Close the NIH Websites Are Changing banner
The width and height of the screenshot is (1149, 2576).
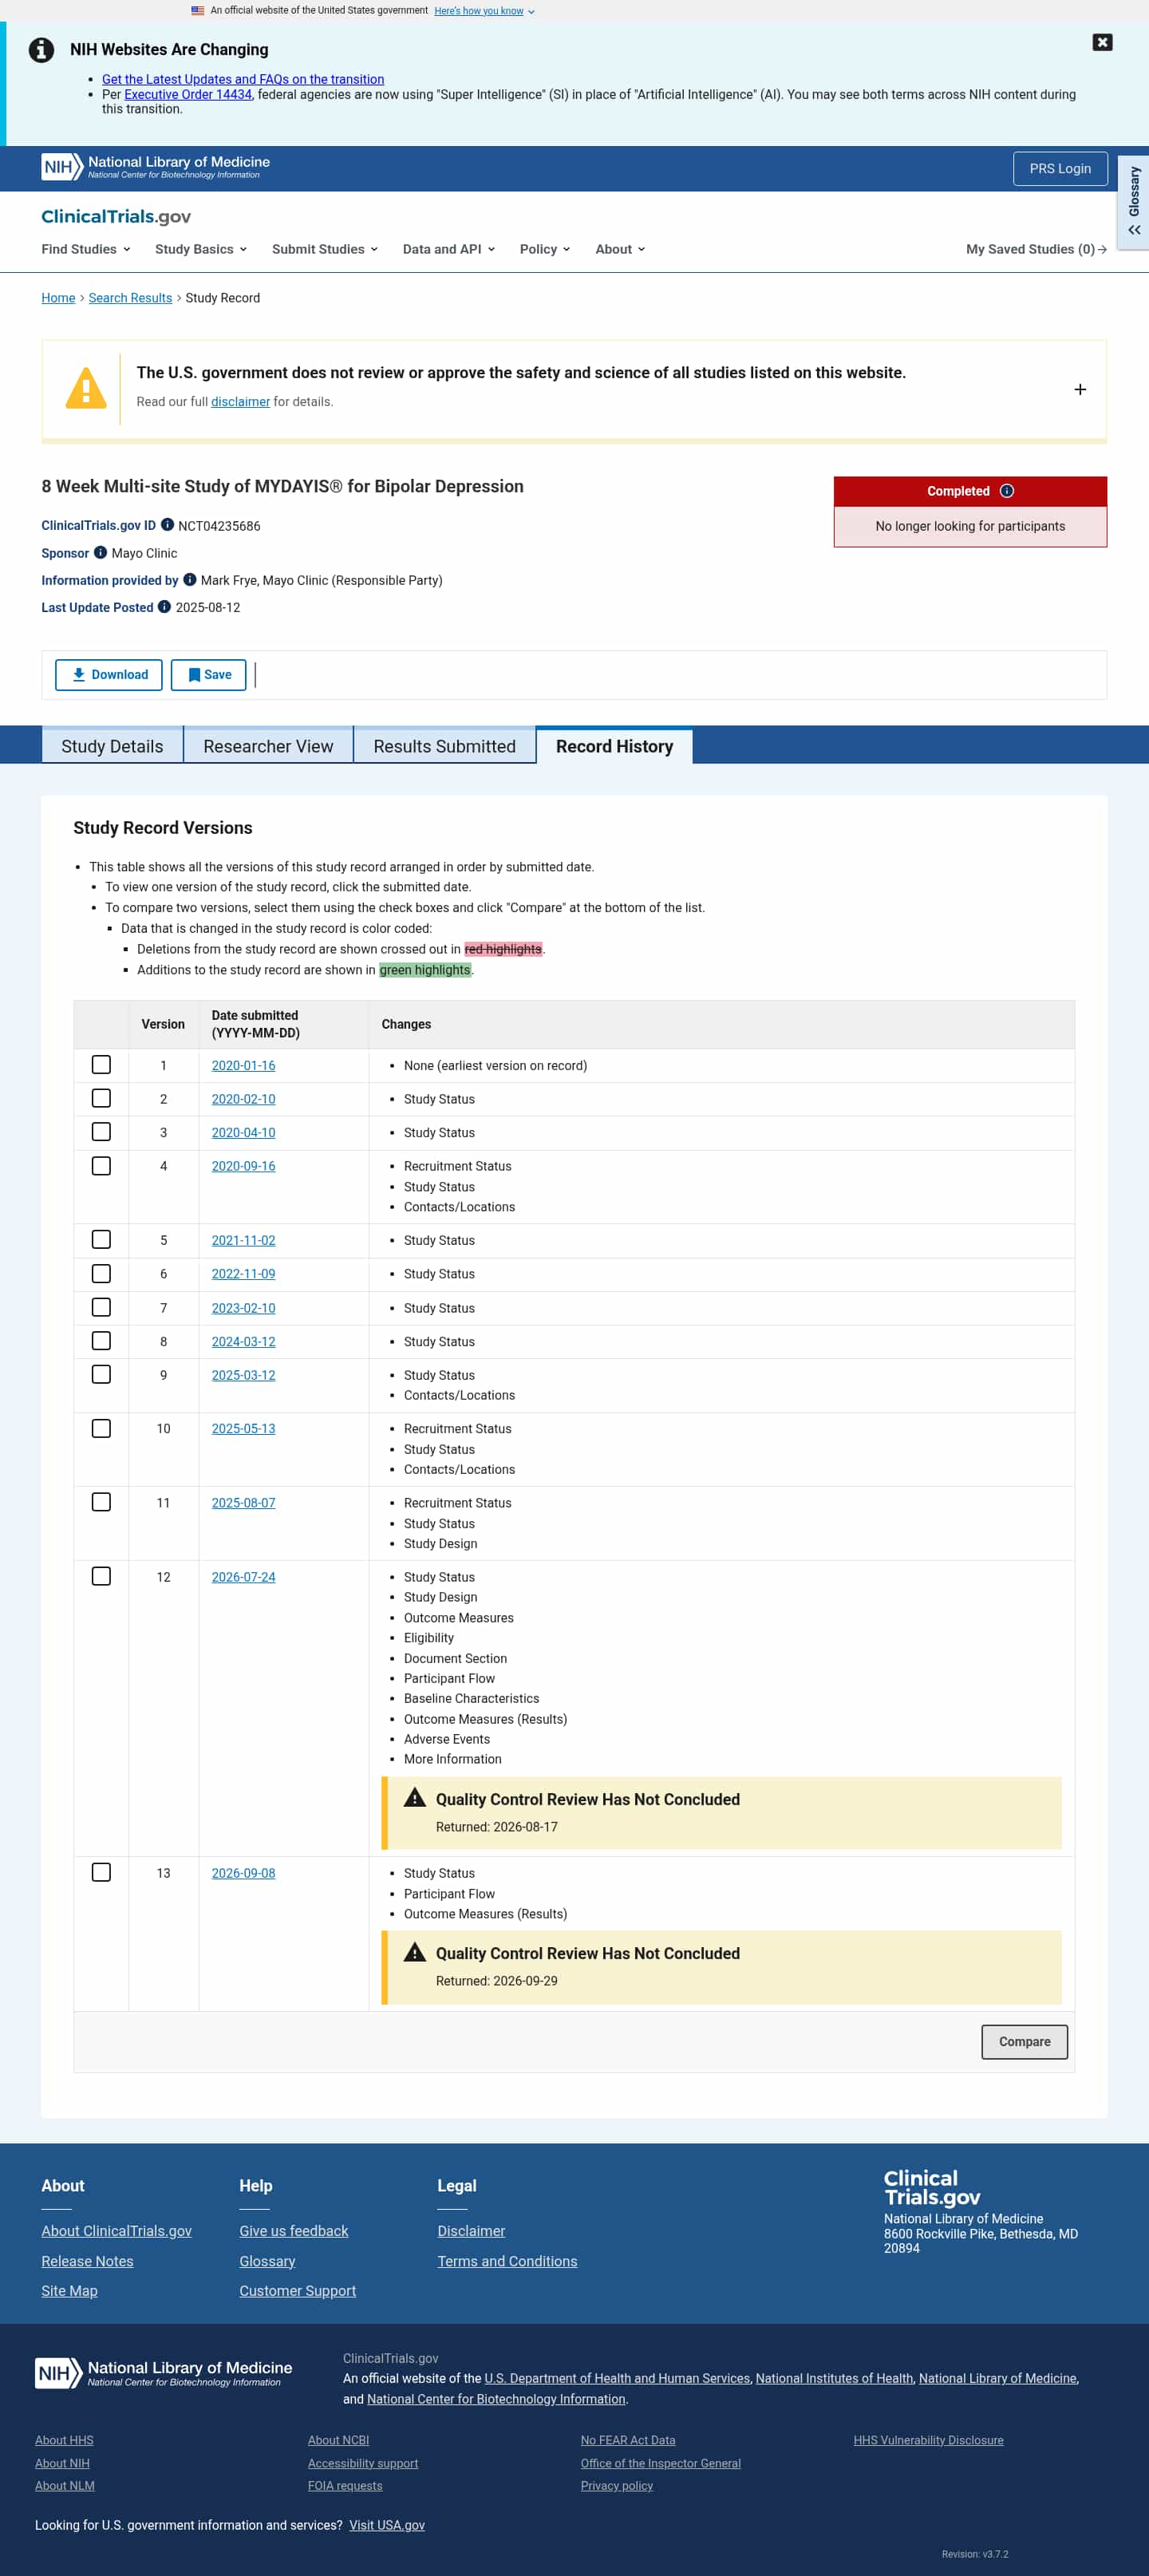point(1102,42)
